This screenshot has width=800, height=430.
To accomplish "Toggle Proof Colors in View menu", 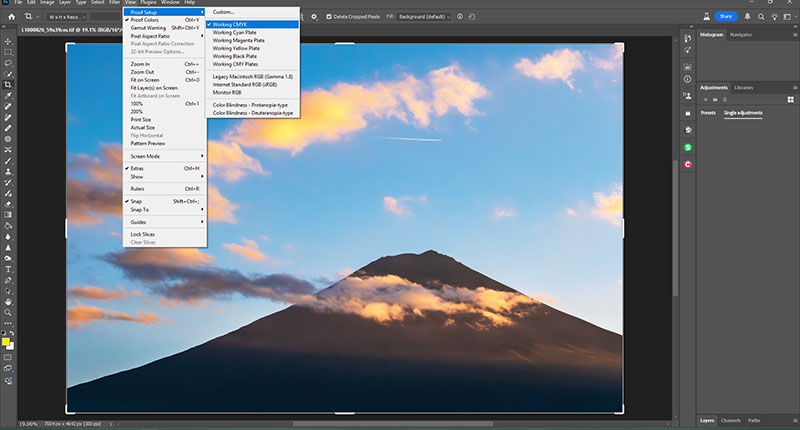I will [x=145, y=19].
